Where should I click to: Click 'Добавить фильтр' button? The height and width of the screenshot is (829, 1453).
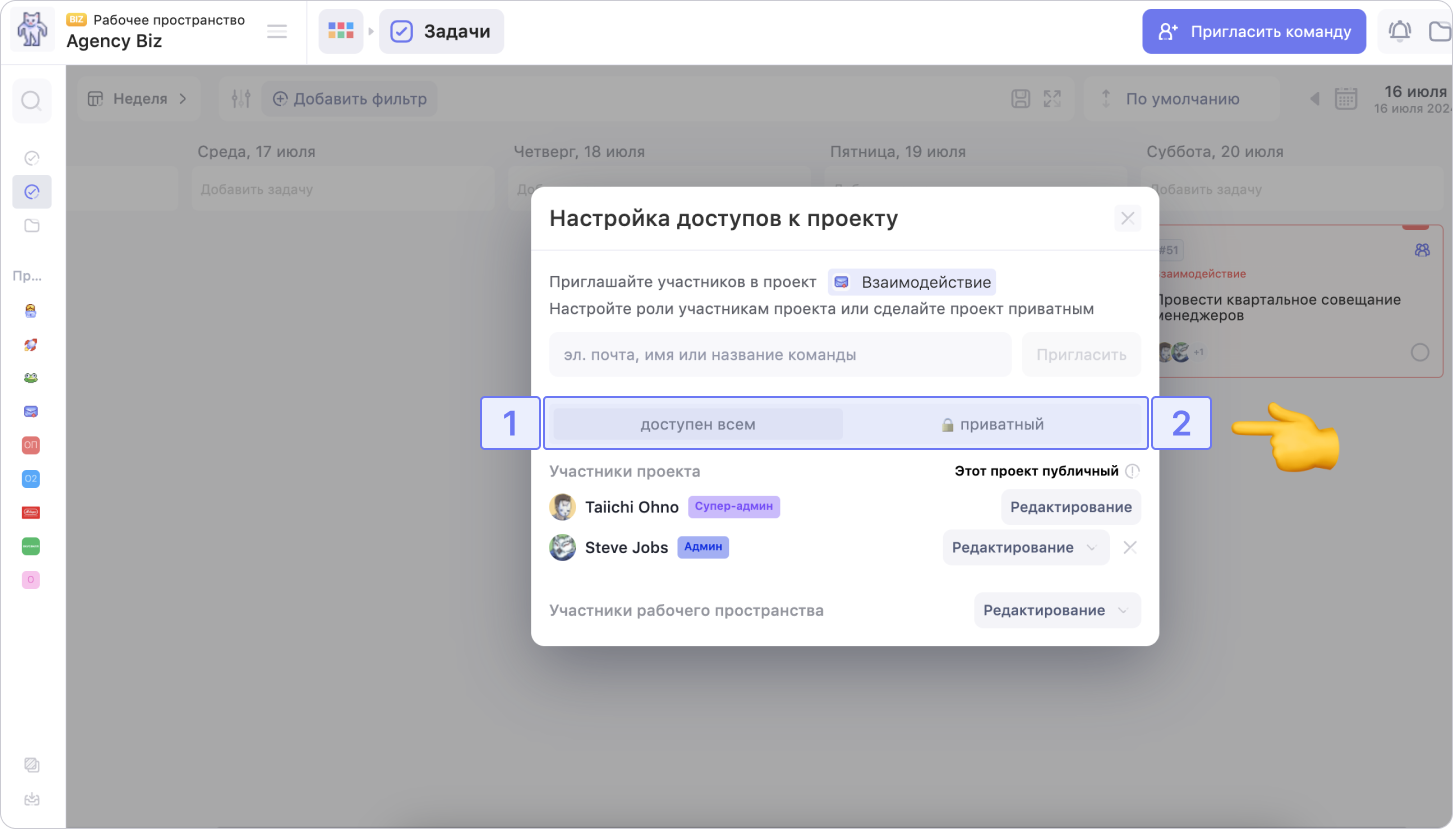(349, 99)
